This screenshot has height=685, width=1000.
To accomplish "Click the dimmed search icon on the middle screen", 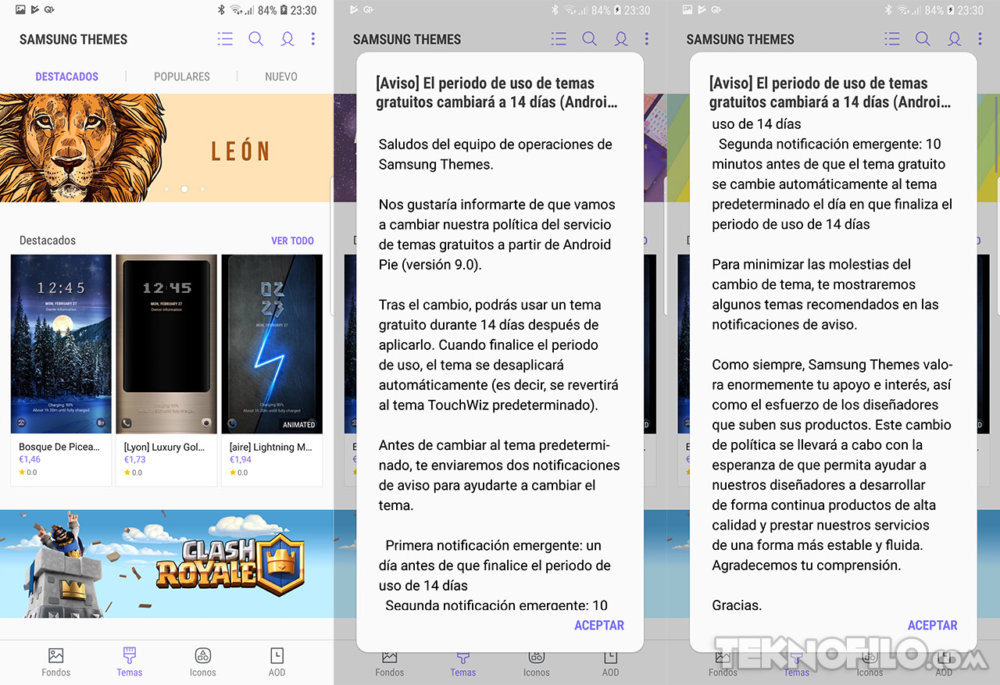I will [589, 39].
